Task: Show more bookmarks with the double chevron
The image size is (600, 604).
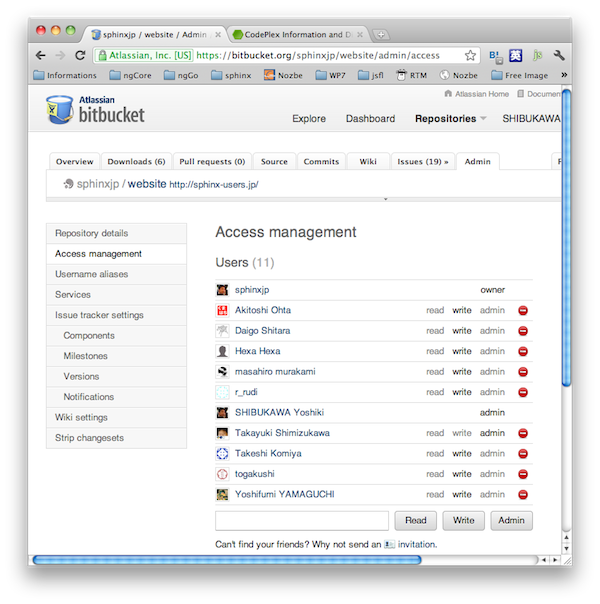Action: point(564,75)
